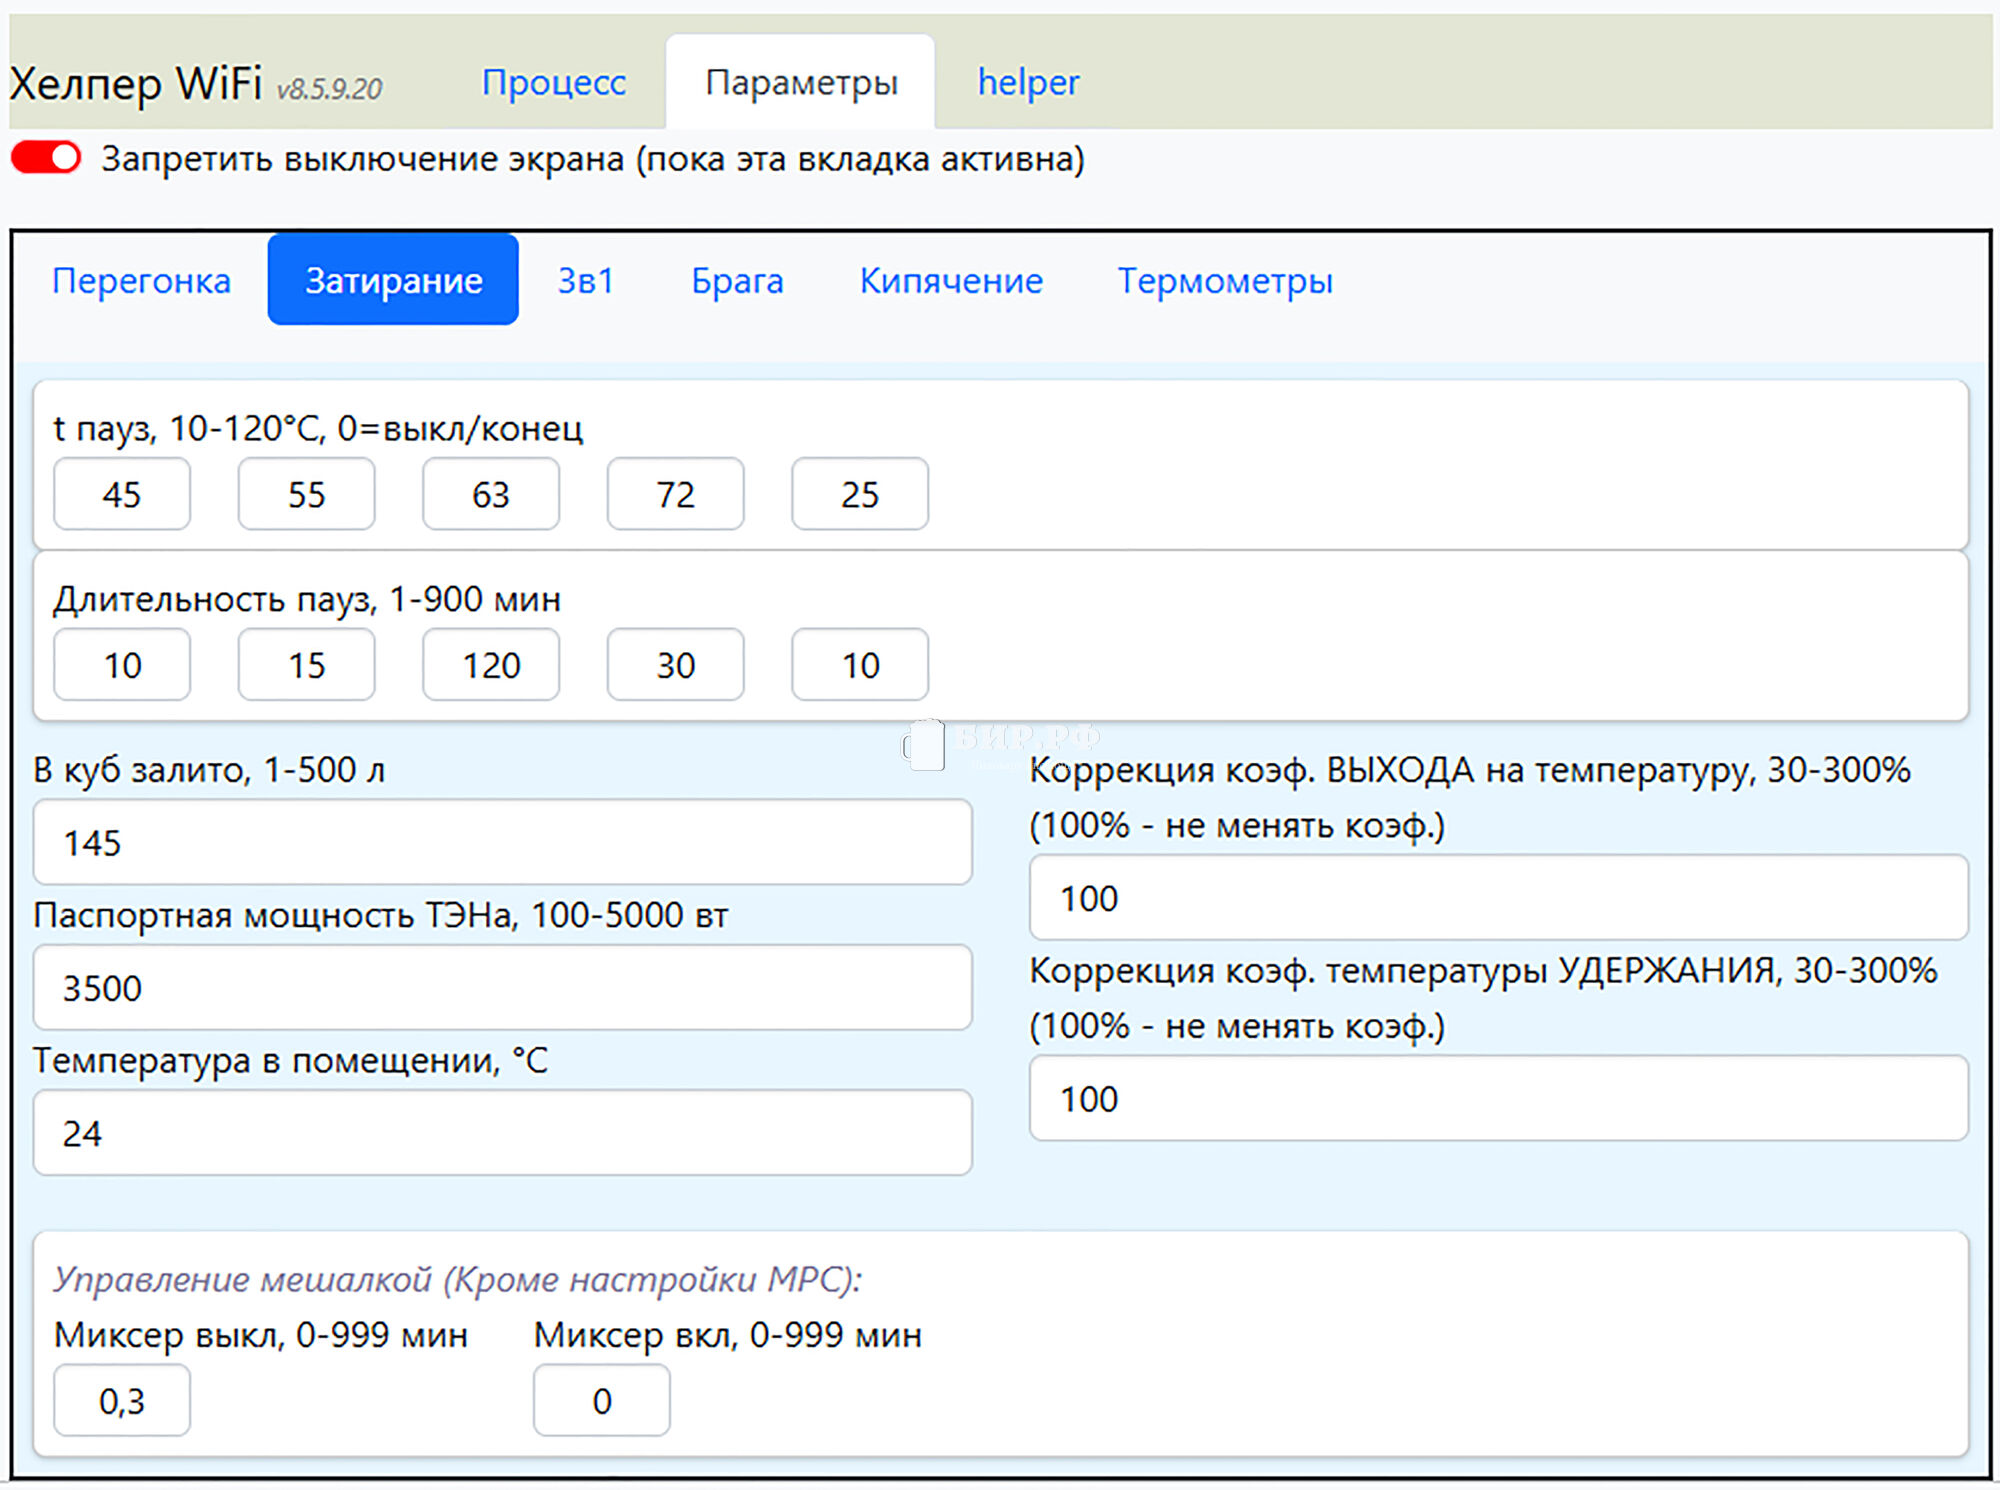Toggle the screen-off prevention switch

(x=46, y=159)
